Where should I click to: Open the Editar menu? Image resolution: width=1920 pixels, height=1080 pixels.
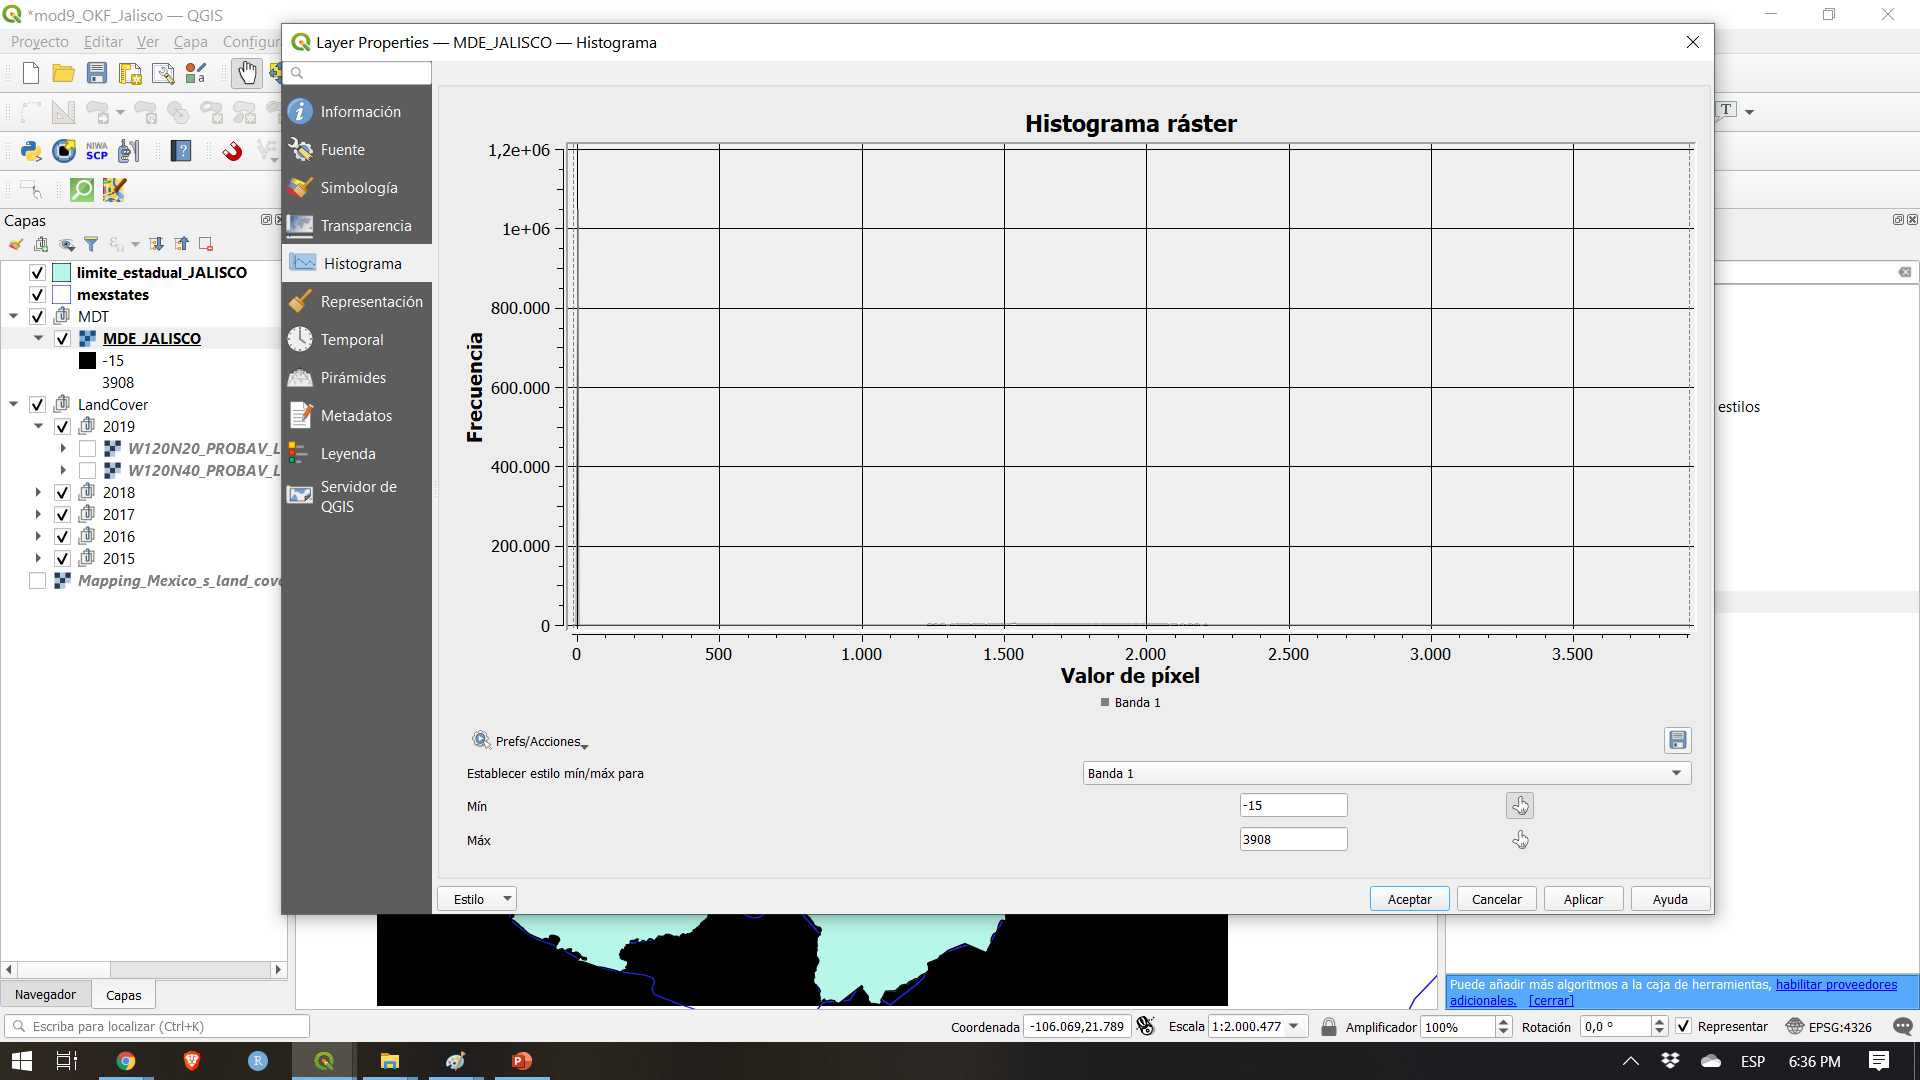click(x=103, y=42)
